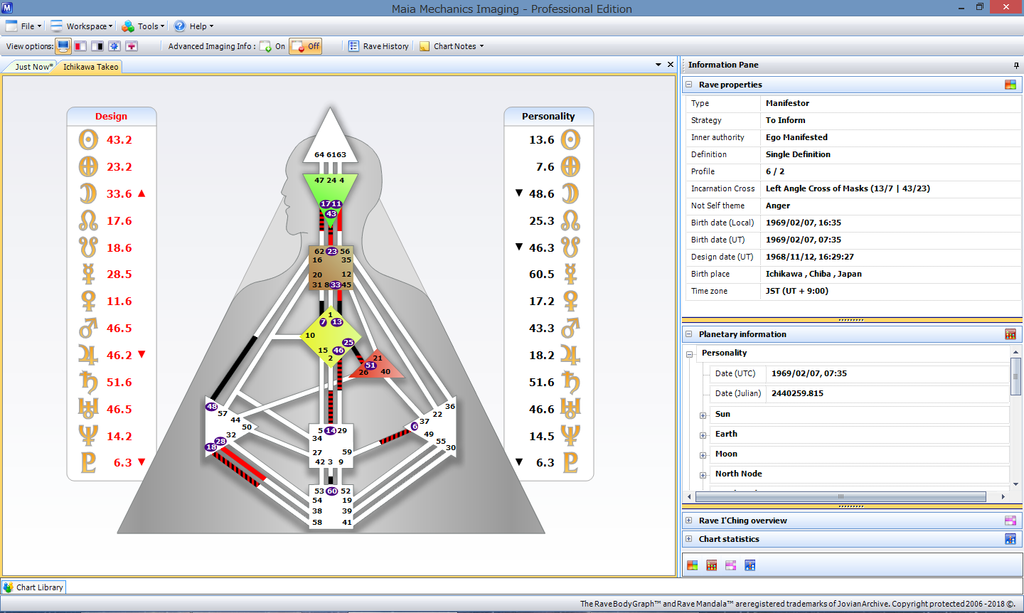Viewport: 1024px width, 613px height.
Task: Expand the Moon planetary row
Action: coord(703,455)
